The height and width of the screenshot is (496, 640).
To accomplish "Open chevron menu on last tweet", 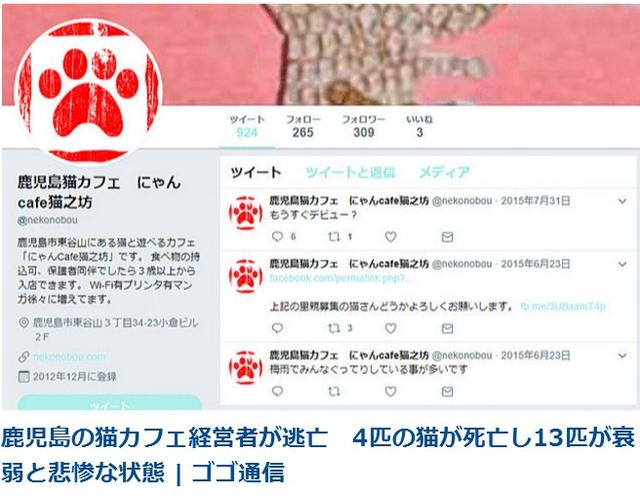I will 622,356.
